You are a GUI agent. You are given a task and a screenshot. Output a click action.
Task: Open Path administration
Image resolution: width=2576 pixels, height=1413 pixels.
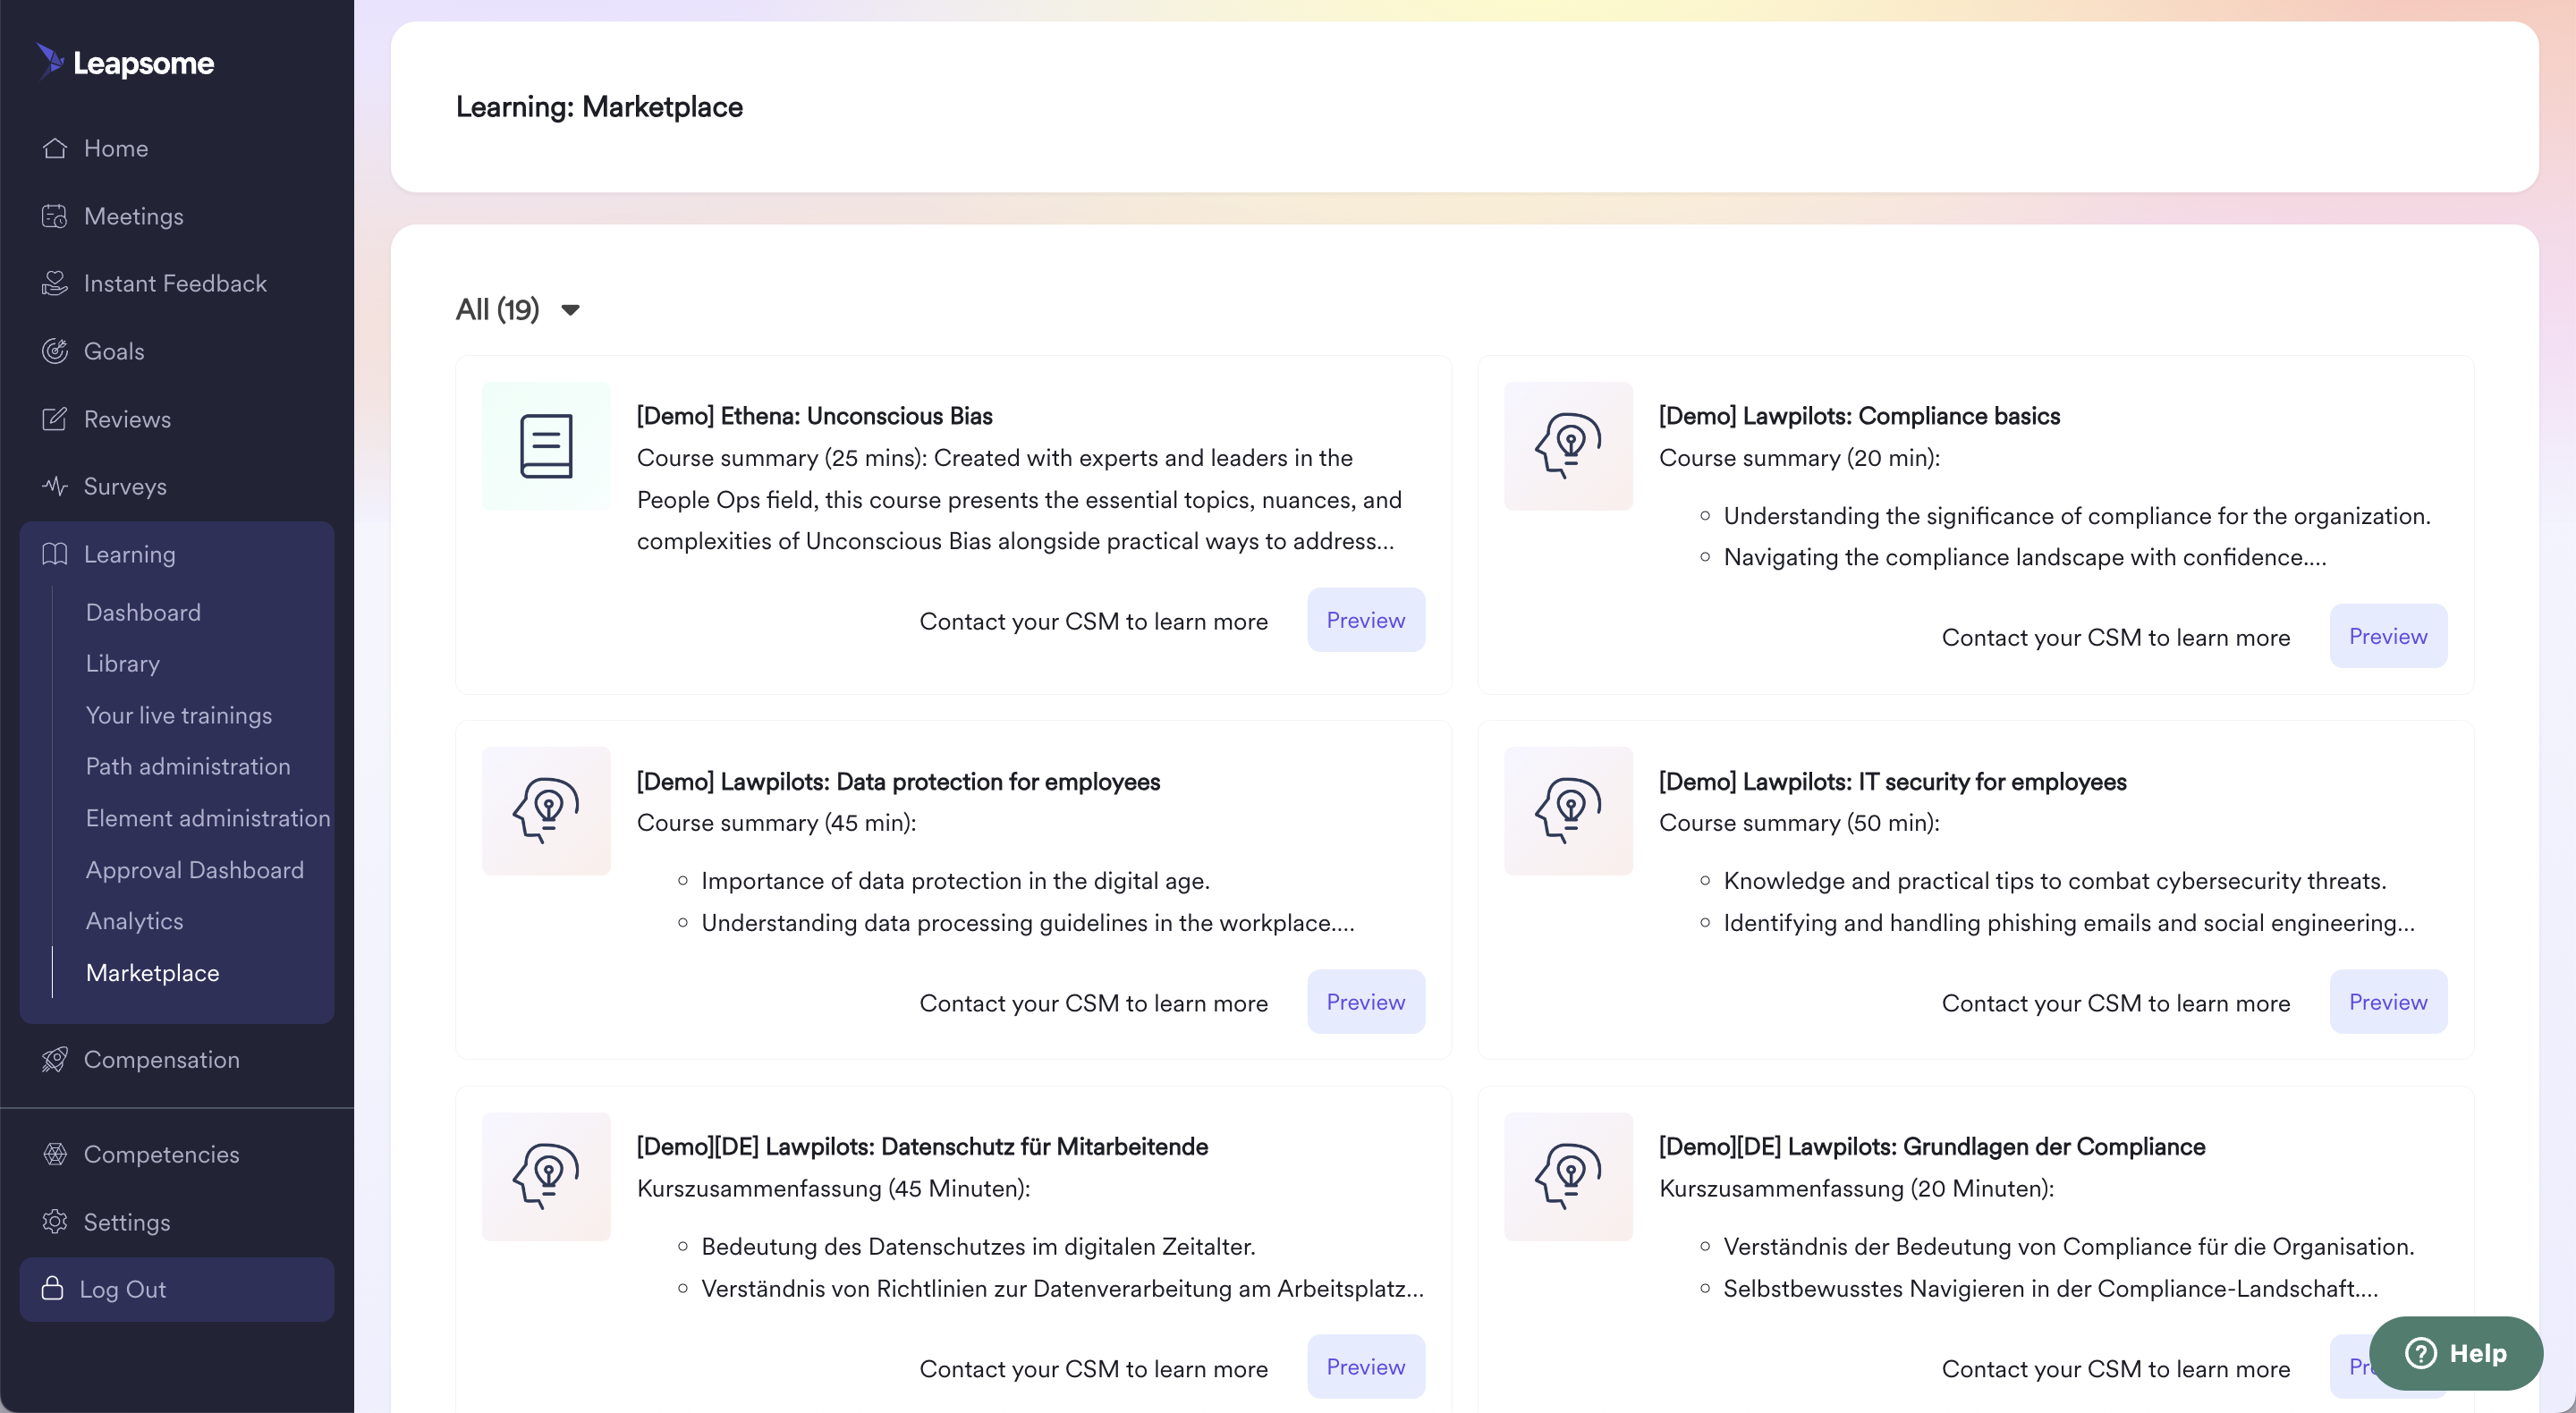coord(188,766)
